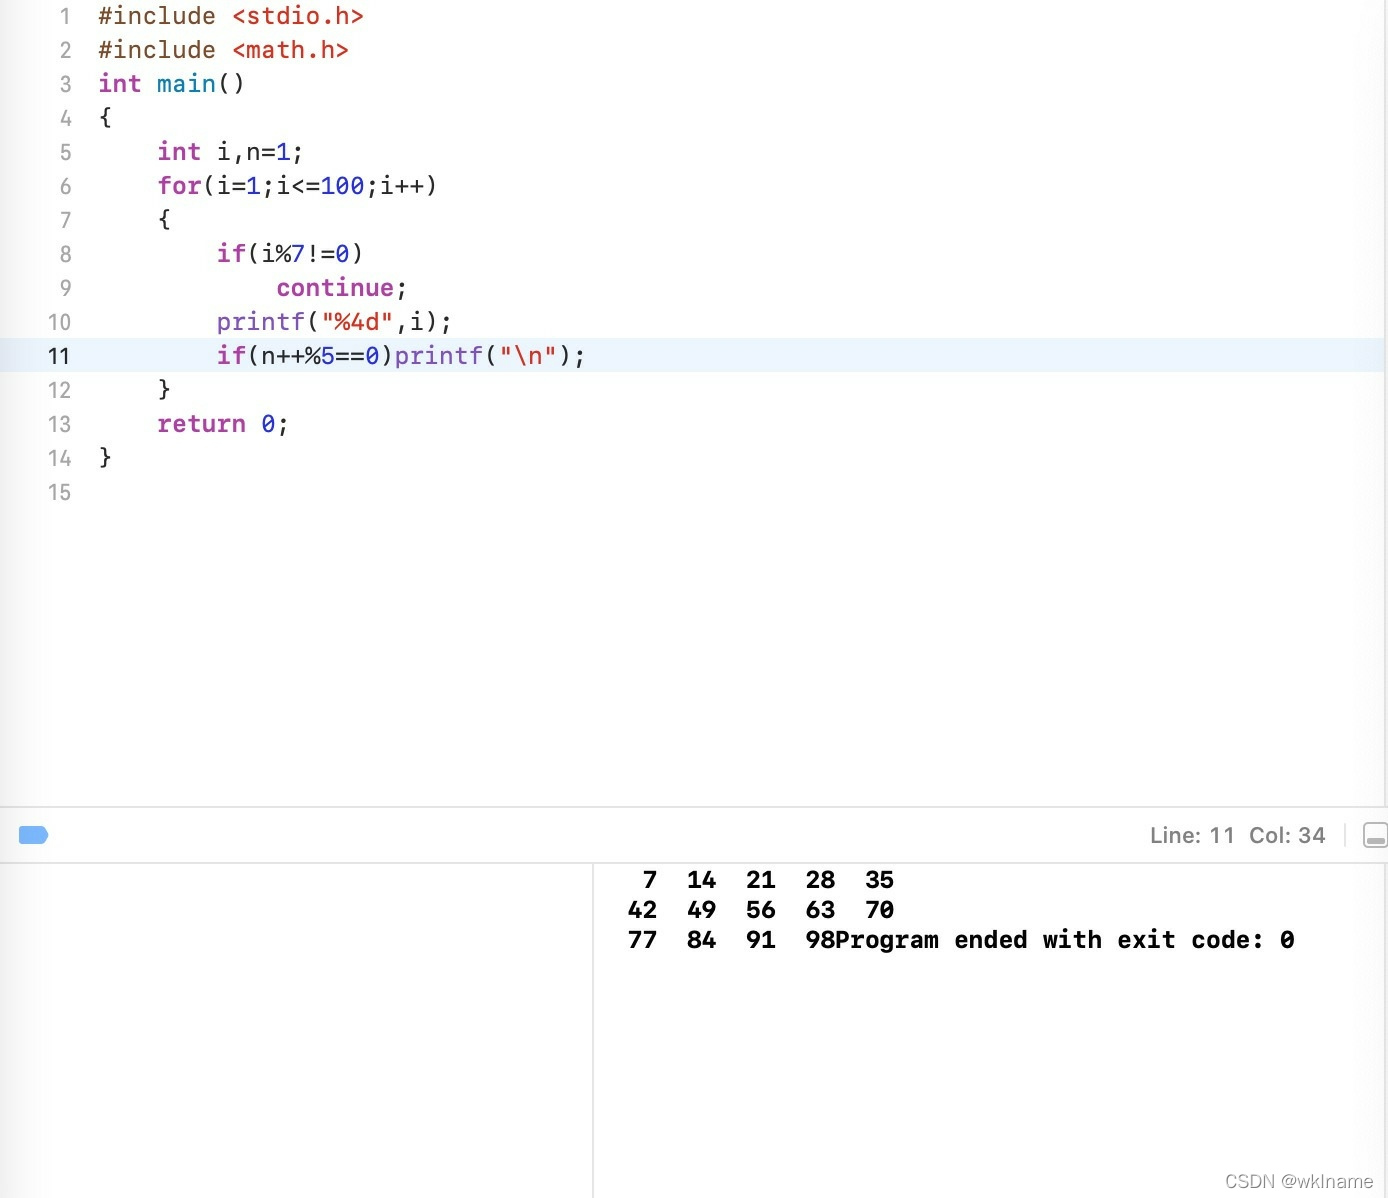Click the printf("%4d",i); statement
This screenshot has width=1388, height=1198.
click(334, 322)
